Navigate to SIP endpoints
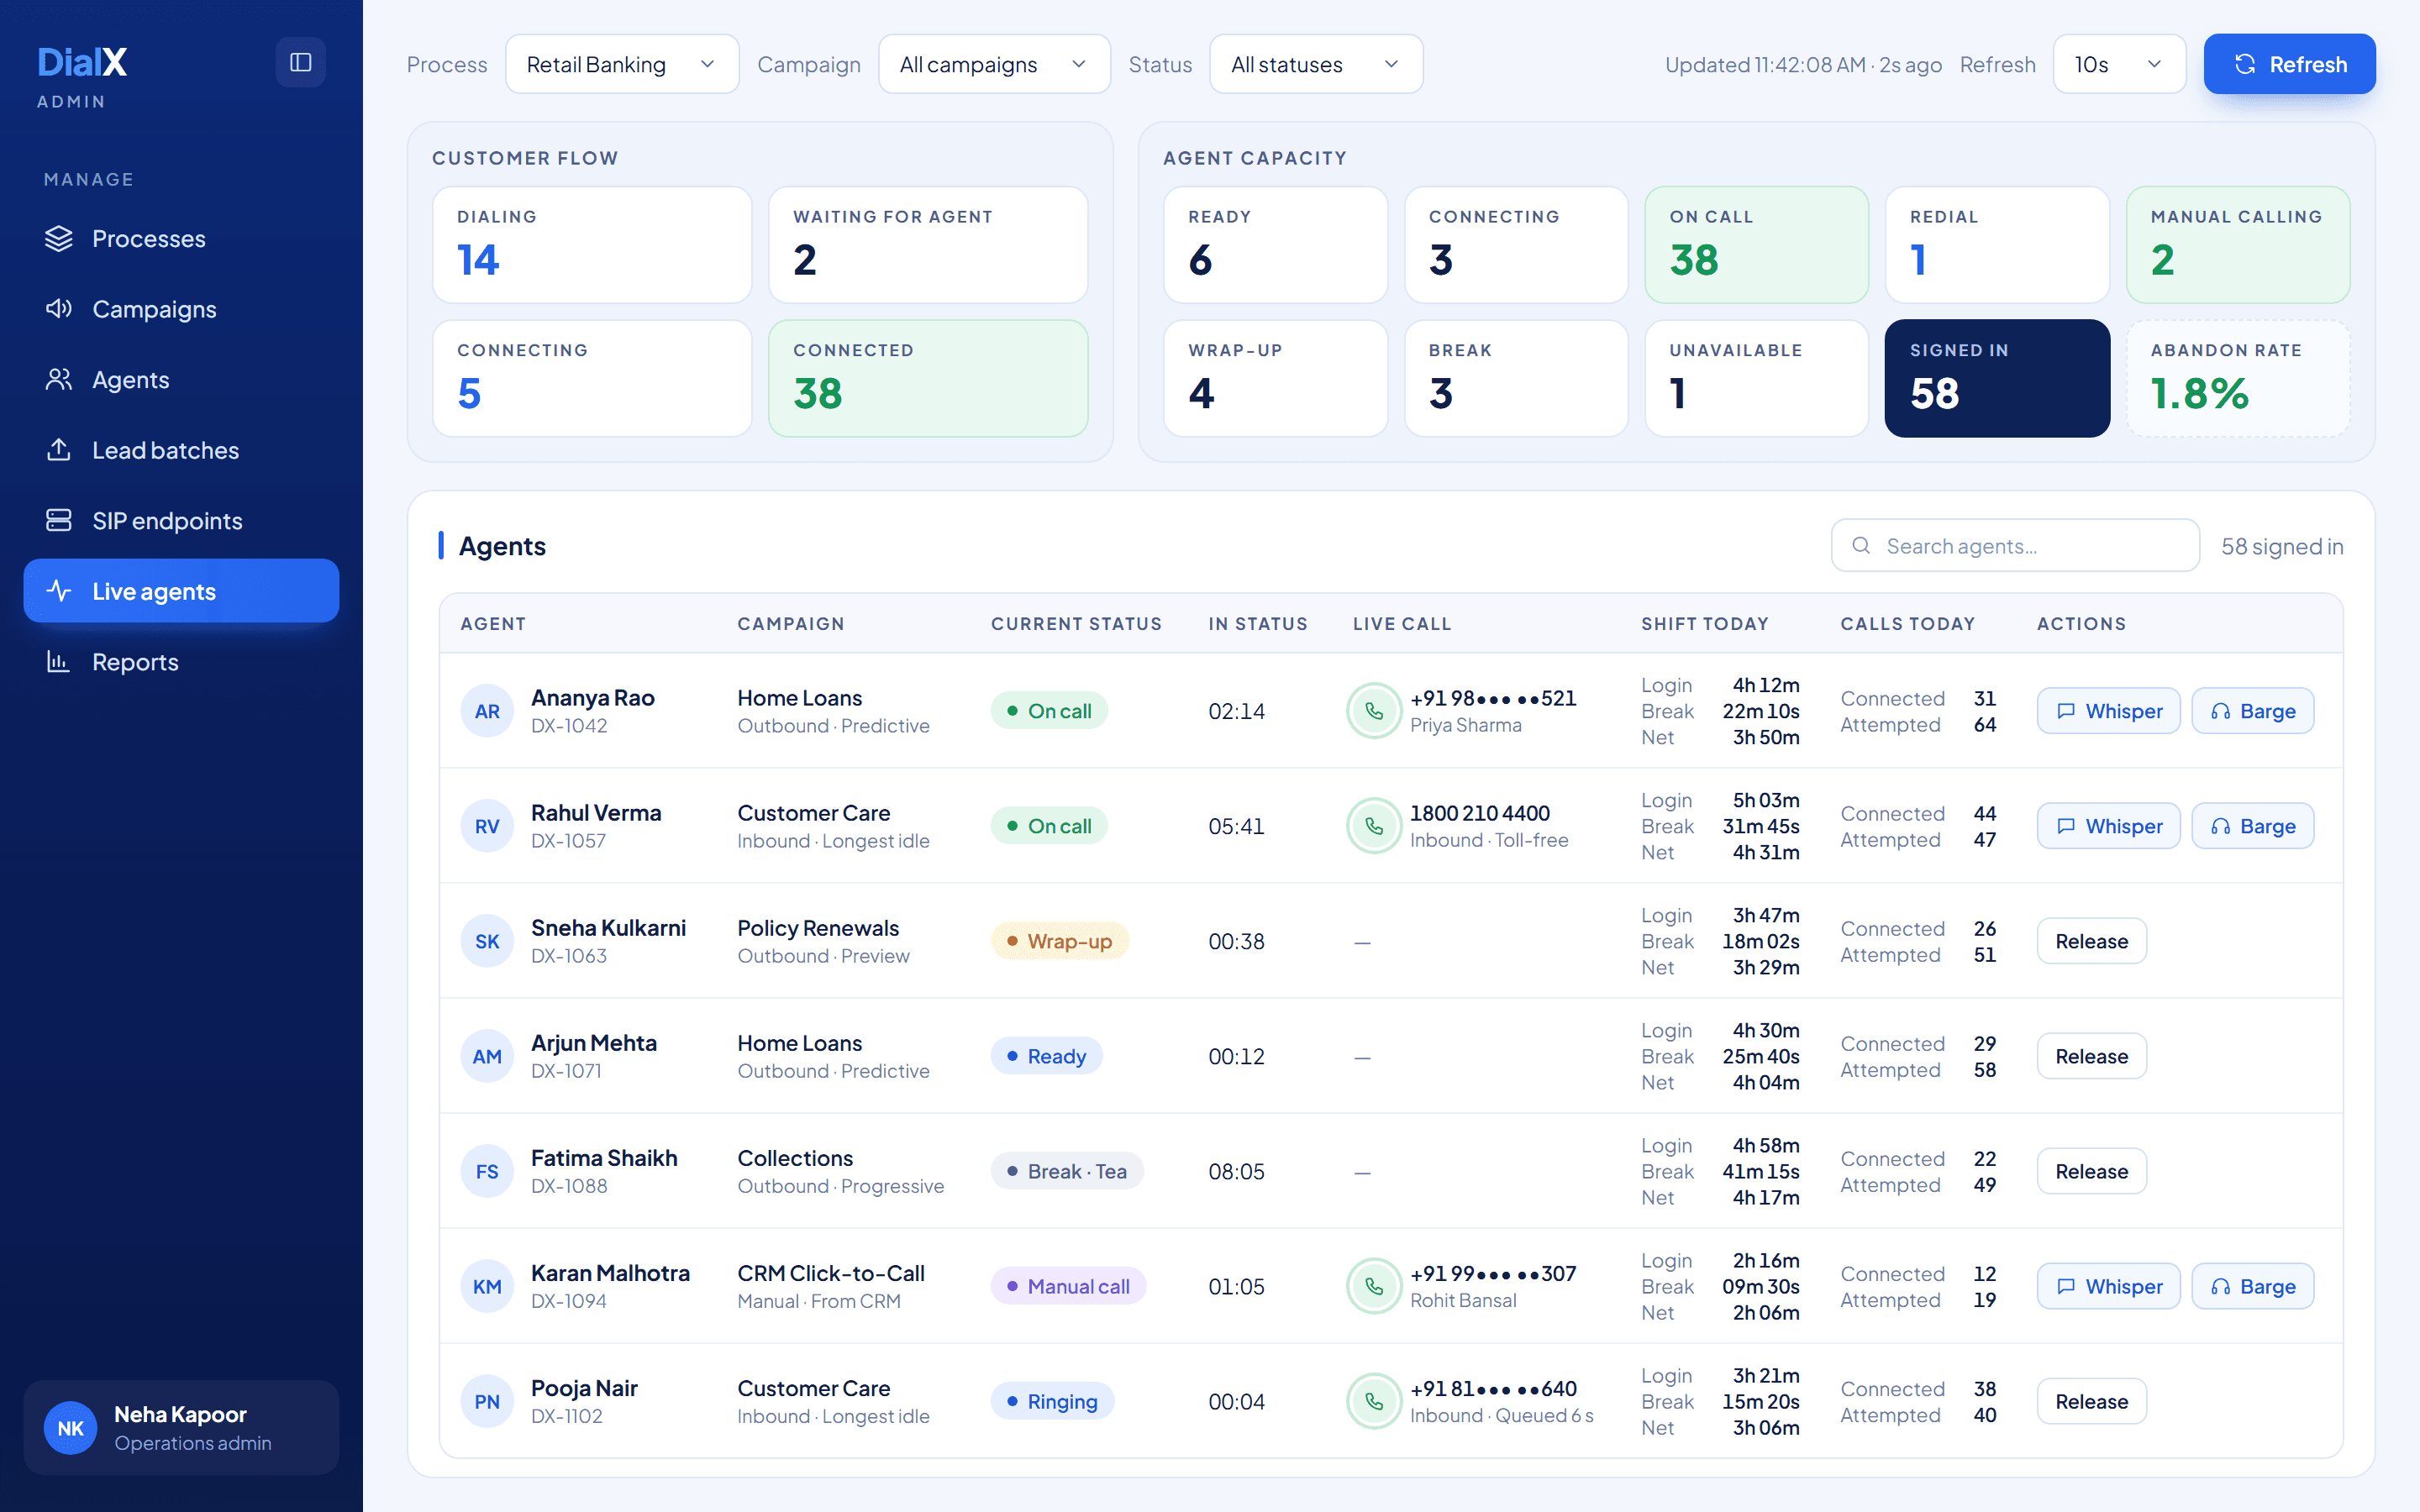2420x1512 pixels. pos(181,520)
